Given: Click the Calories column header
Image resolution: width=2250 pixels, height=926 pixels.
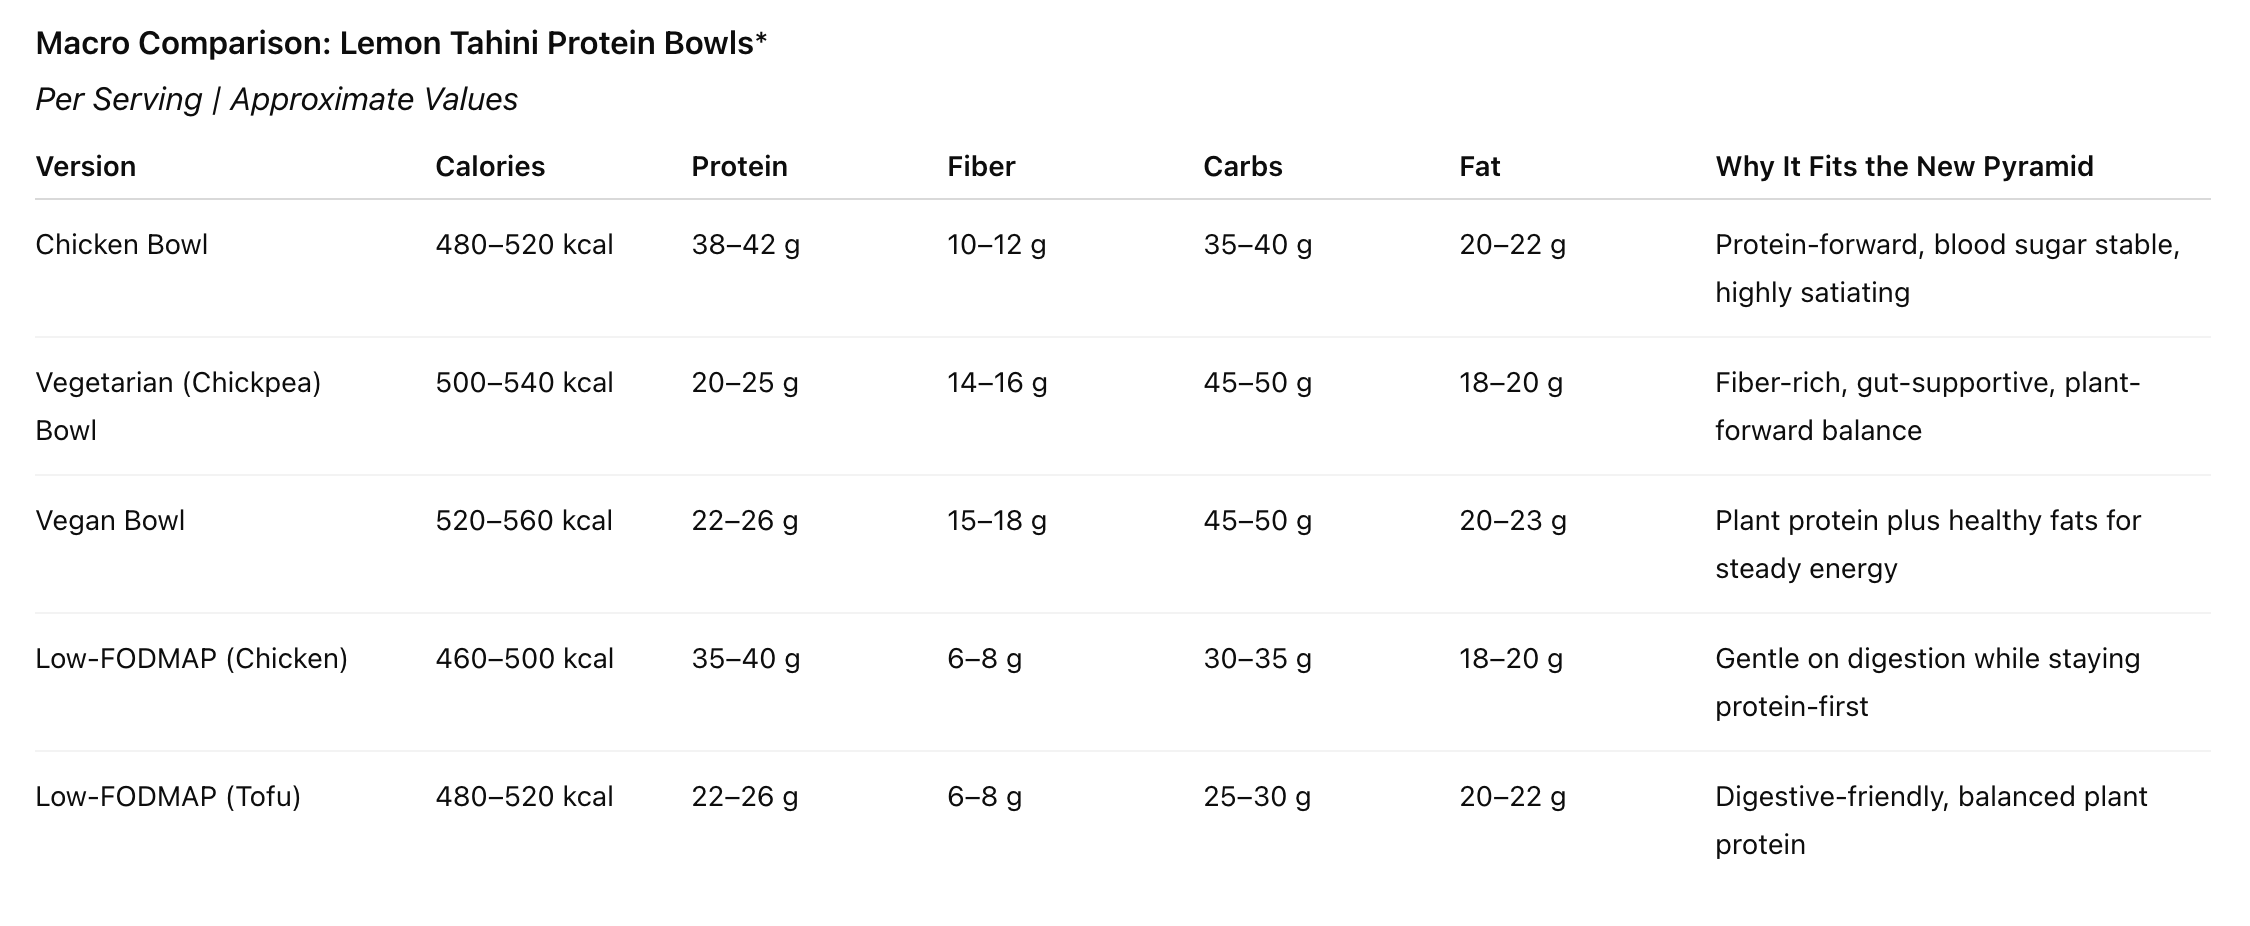Looking at the screenshot, I should 489,166.
